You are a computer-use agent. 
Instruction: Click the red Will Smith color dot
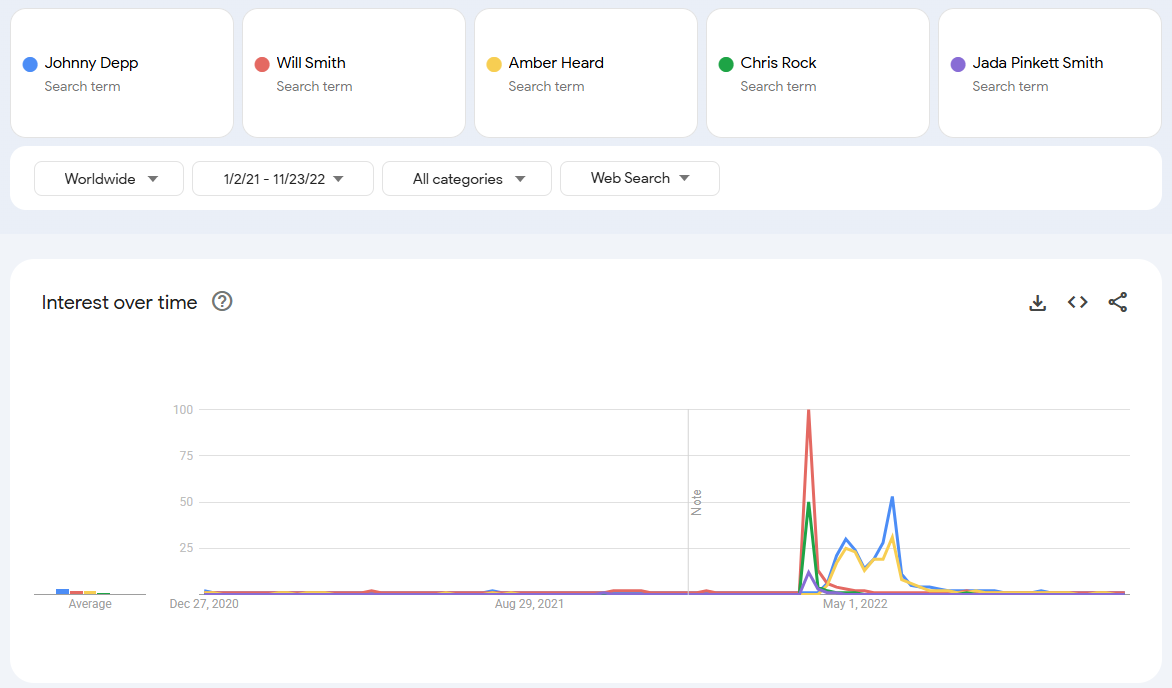(x=260, y=63)
